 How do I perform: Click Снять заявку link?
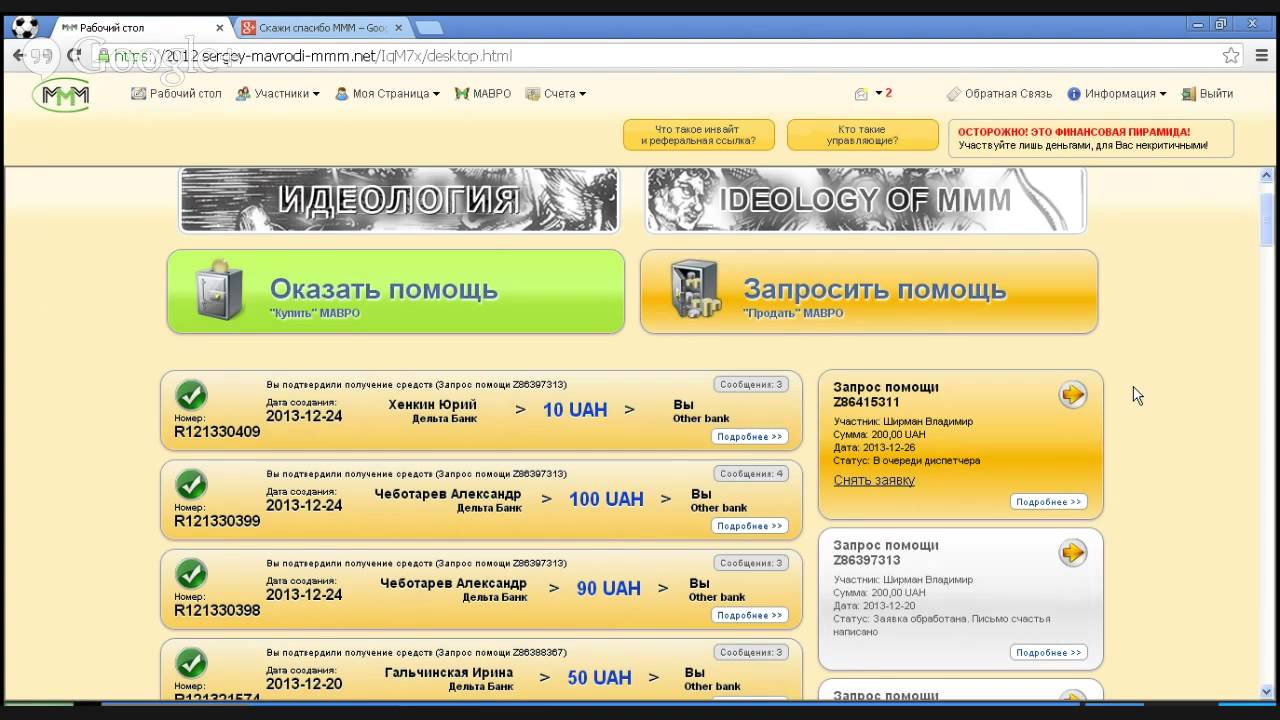[x=874, y=480]
